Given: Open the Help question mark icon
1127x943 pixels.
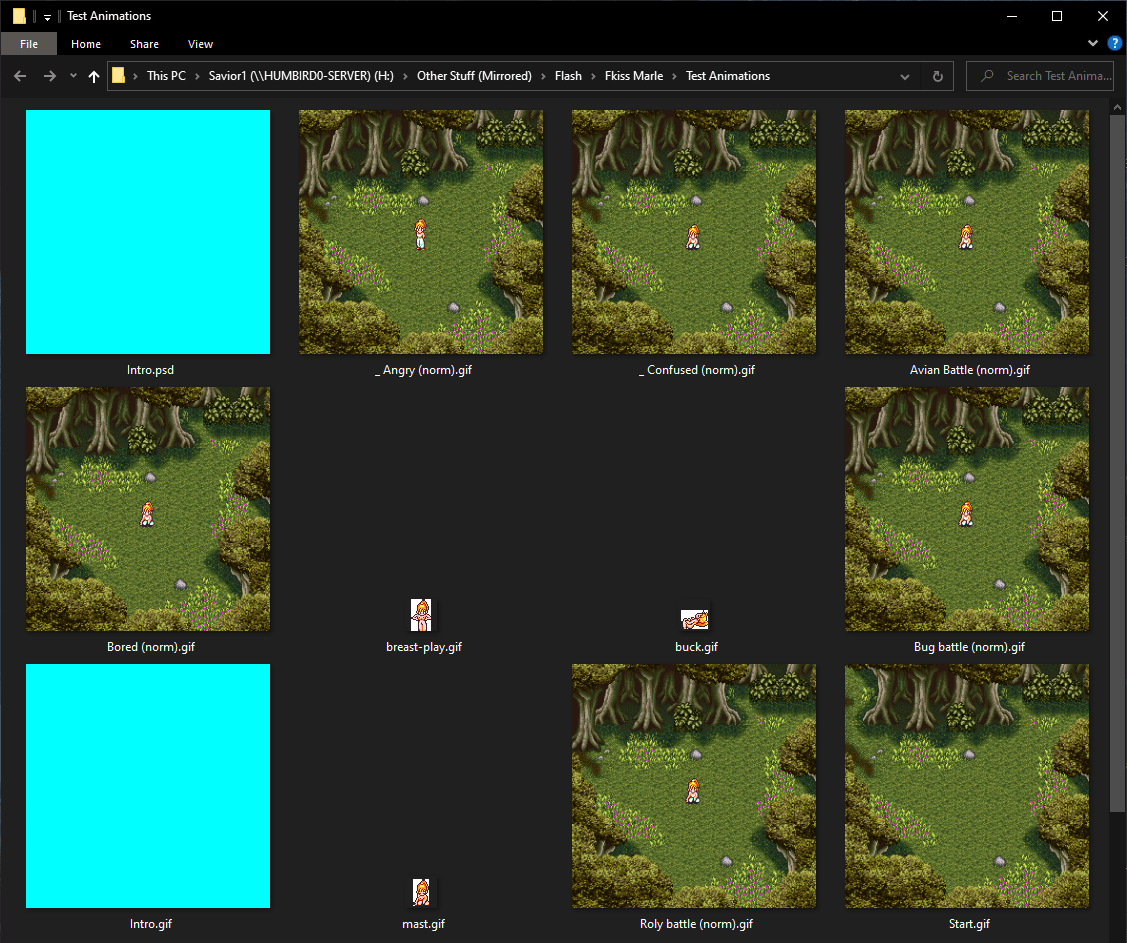Looking at the screenshot, I should [x=1115, y=43].
